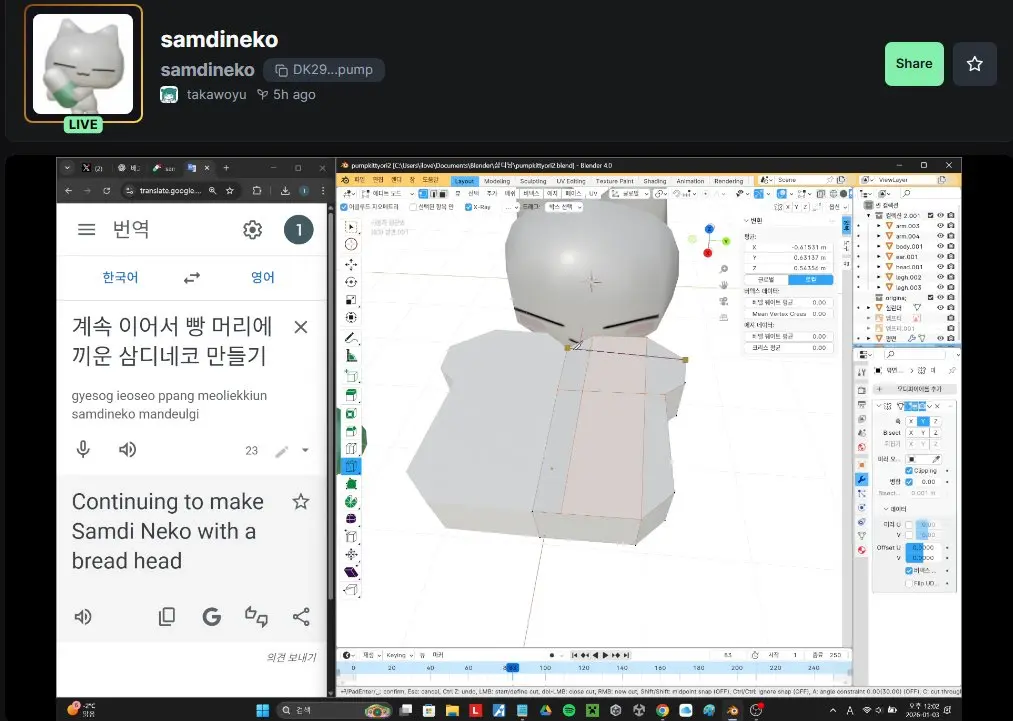The width and height of the screenshot is (1013, 721).
Task: Select the Spin tool
Action: click(351, 501)
